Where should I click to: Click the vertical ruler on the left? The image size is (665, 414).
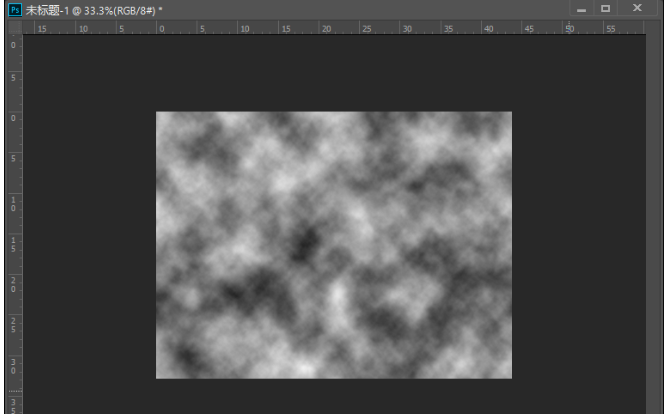click(15, 224)
